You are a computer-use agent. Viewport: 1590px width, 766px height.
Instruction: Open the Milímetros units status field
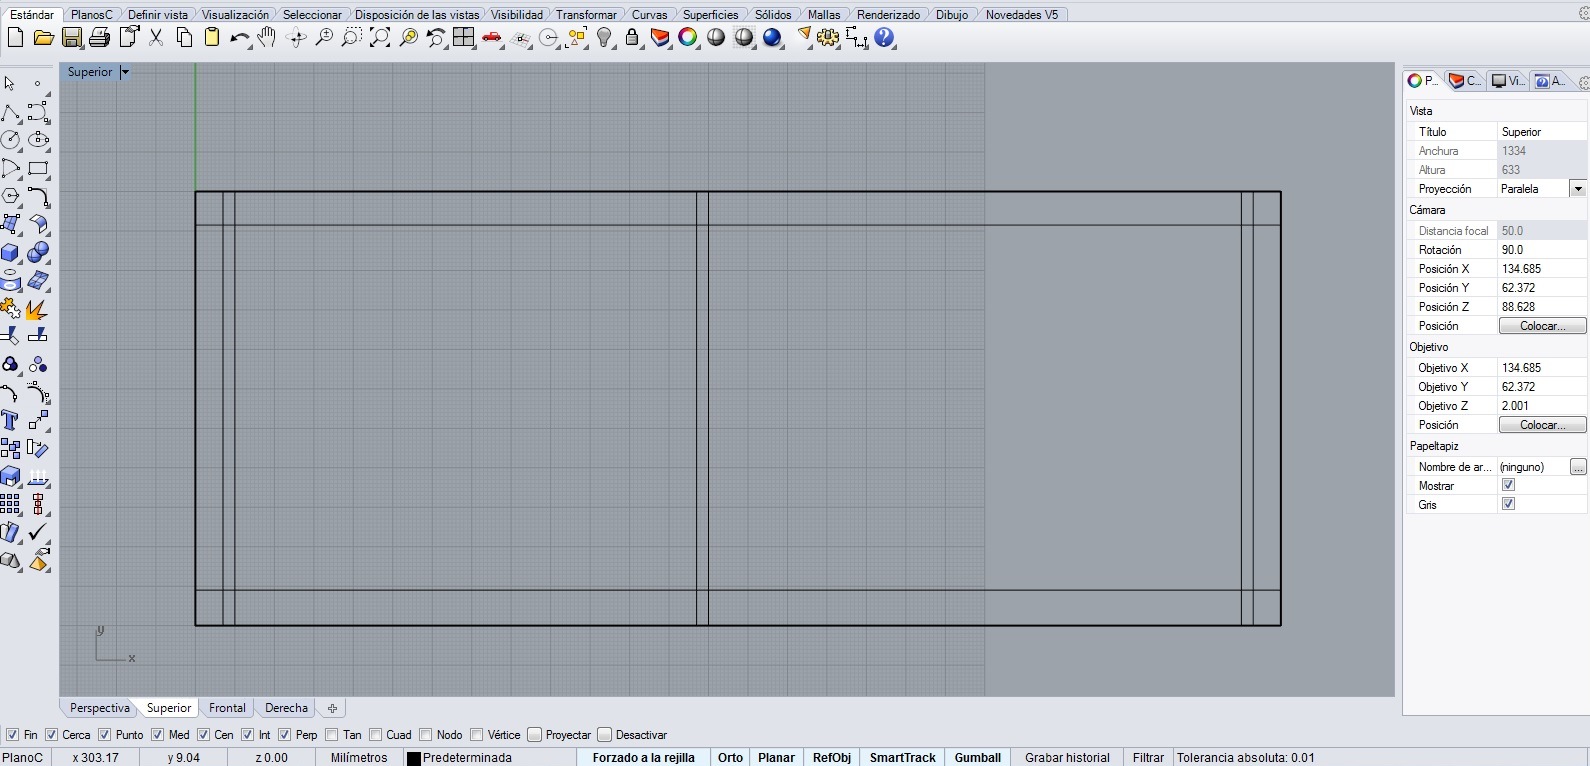(359, 758)
